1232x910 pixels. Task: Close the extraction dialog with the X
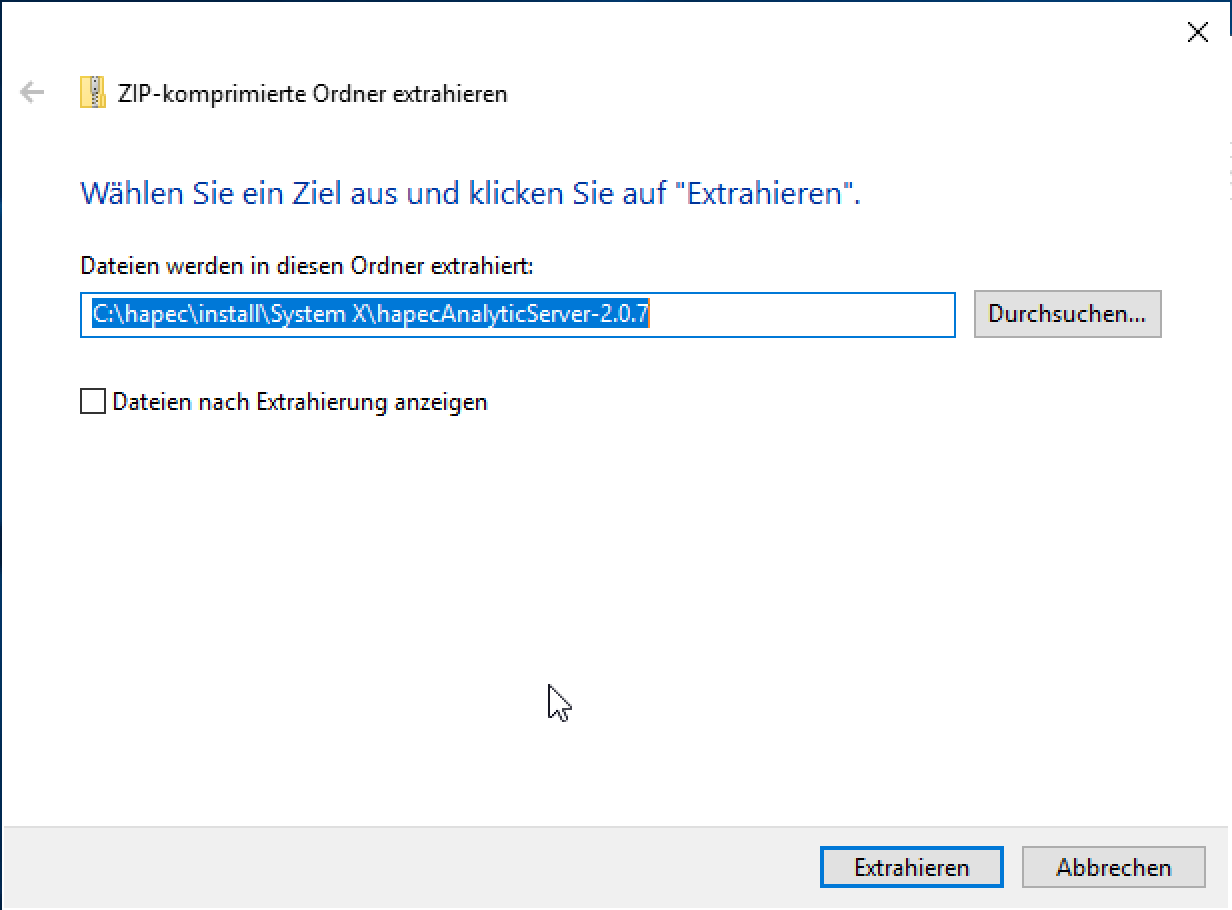coord(1197,32)
